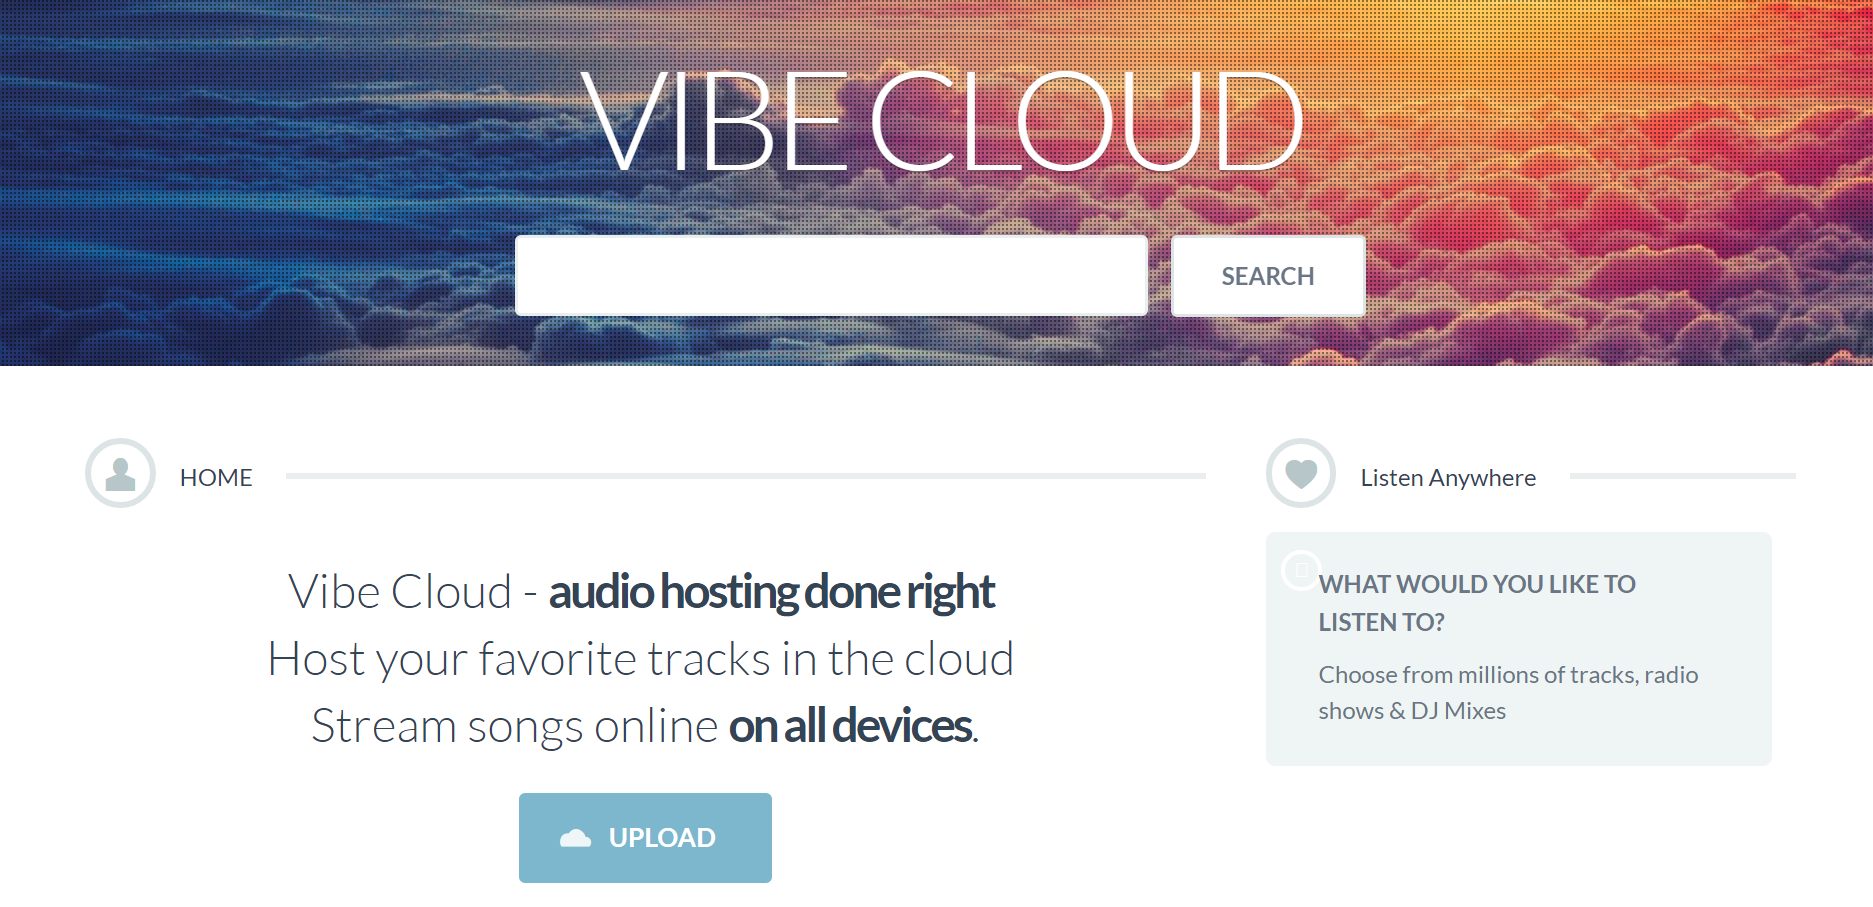The width and height of the screenshot is (1873, 907).
Task: Focus the search text field
Action: (x=831, y=276)
